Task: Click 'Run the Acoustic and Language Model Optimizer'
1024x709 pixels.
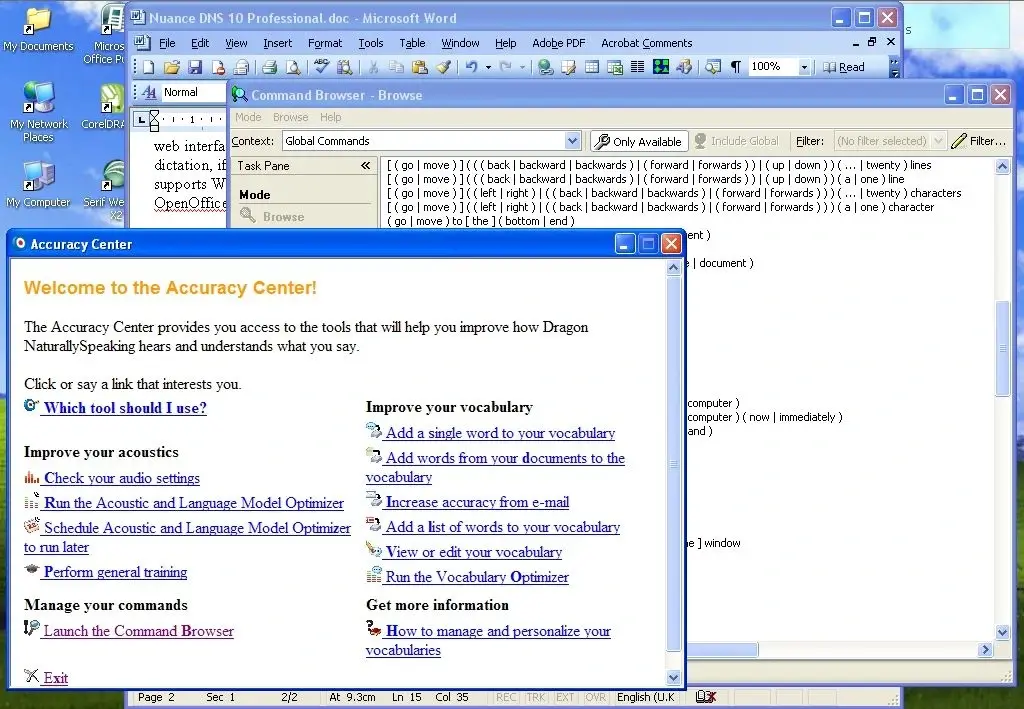Action: [x=193, y=503]
